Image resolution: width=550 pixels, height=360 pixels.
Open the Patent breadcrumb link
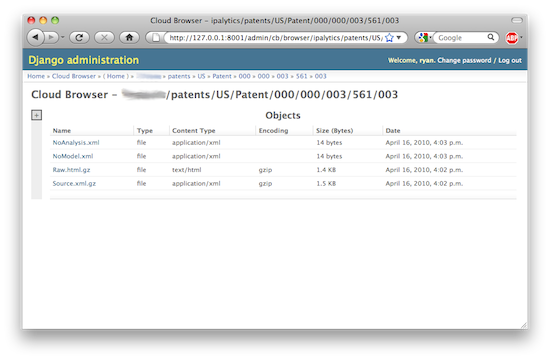coord(222,76)
